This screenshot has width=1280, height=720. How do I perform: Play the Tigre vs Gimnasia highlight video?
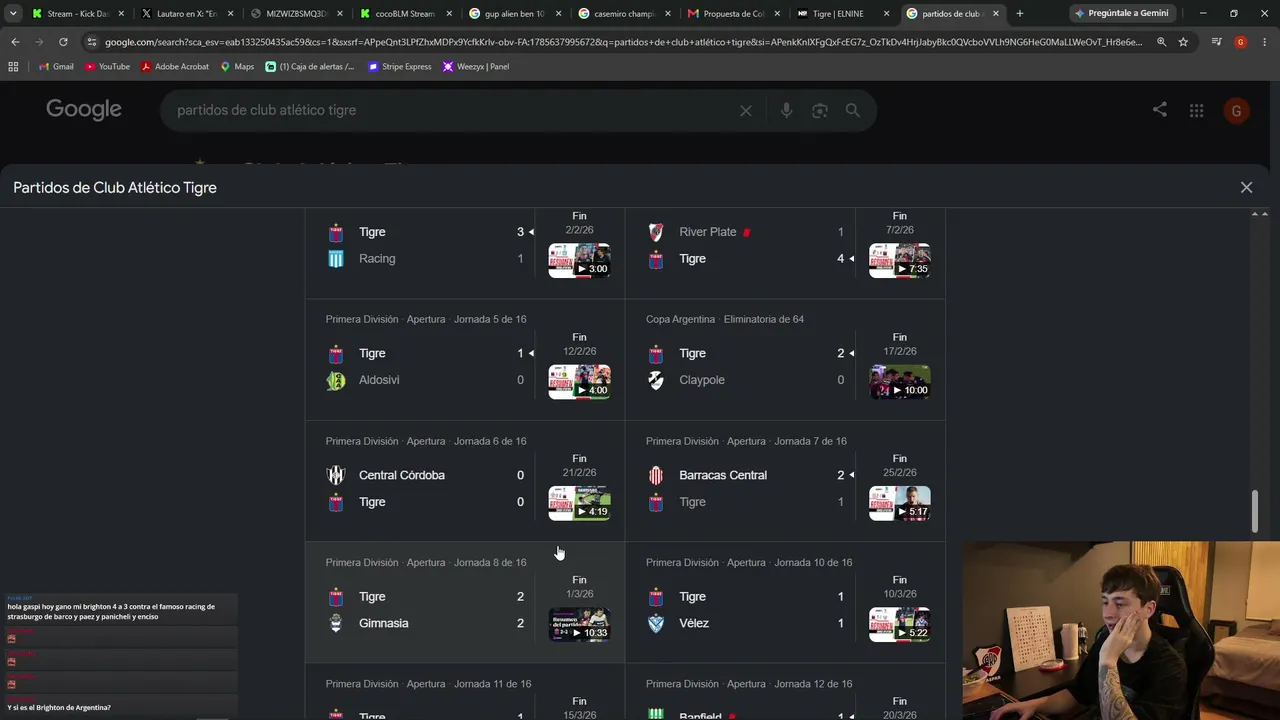pos(579,625)
